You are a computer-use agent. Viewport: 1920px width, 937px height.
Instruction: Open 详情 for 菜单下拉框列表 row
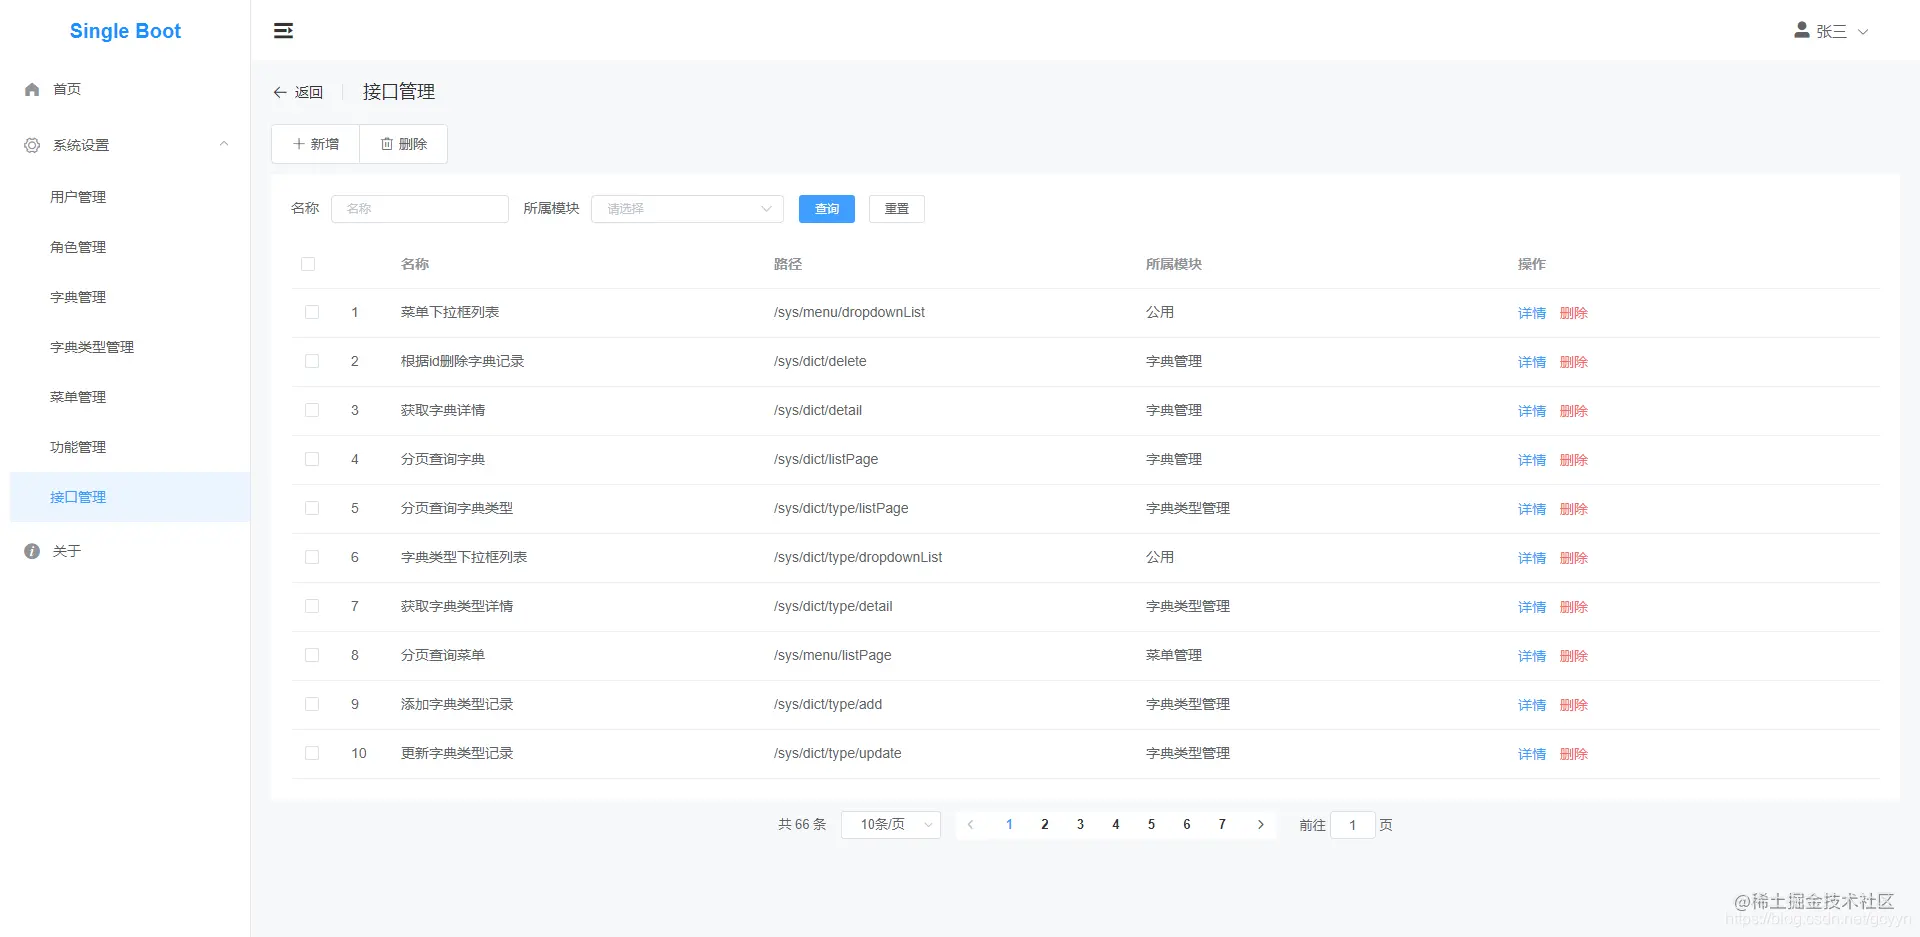click(x=1531, y=313)
